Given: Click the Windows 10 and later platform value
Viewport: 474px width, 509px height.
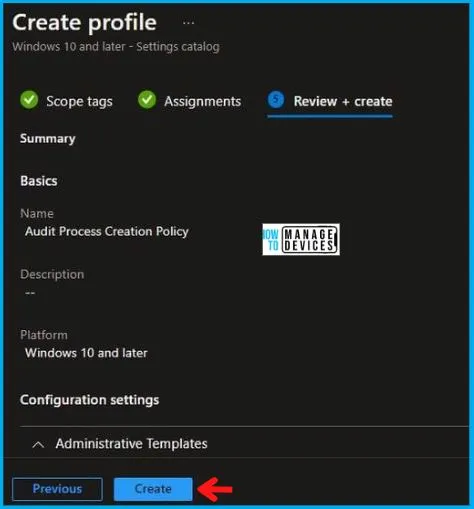Looking at the screenshot, I should (86, 353).
